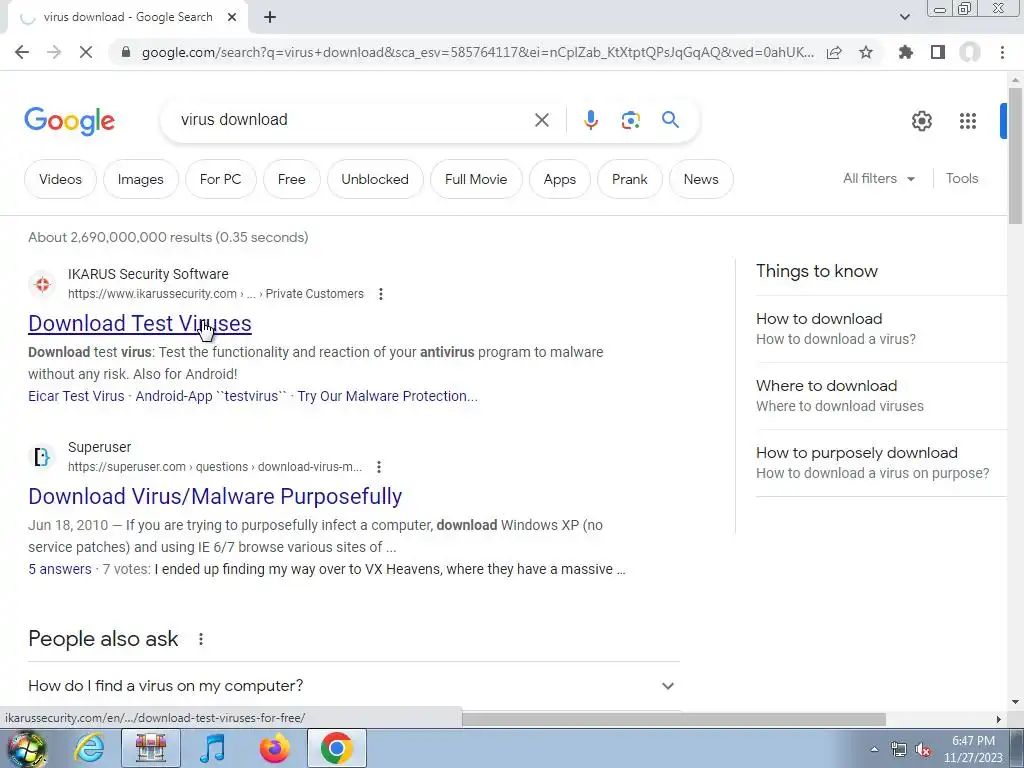1024x768 pixels.
Task: Click the forward navigation arrow
Action: pyautogui.click(x=54, y=52)
